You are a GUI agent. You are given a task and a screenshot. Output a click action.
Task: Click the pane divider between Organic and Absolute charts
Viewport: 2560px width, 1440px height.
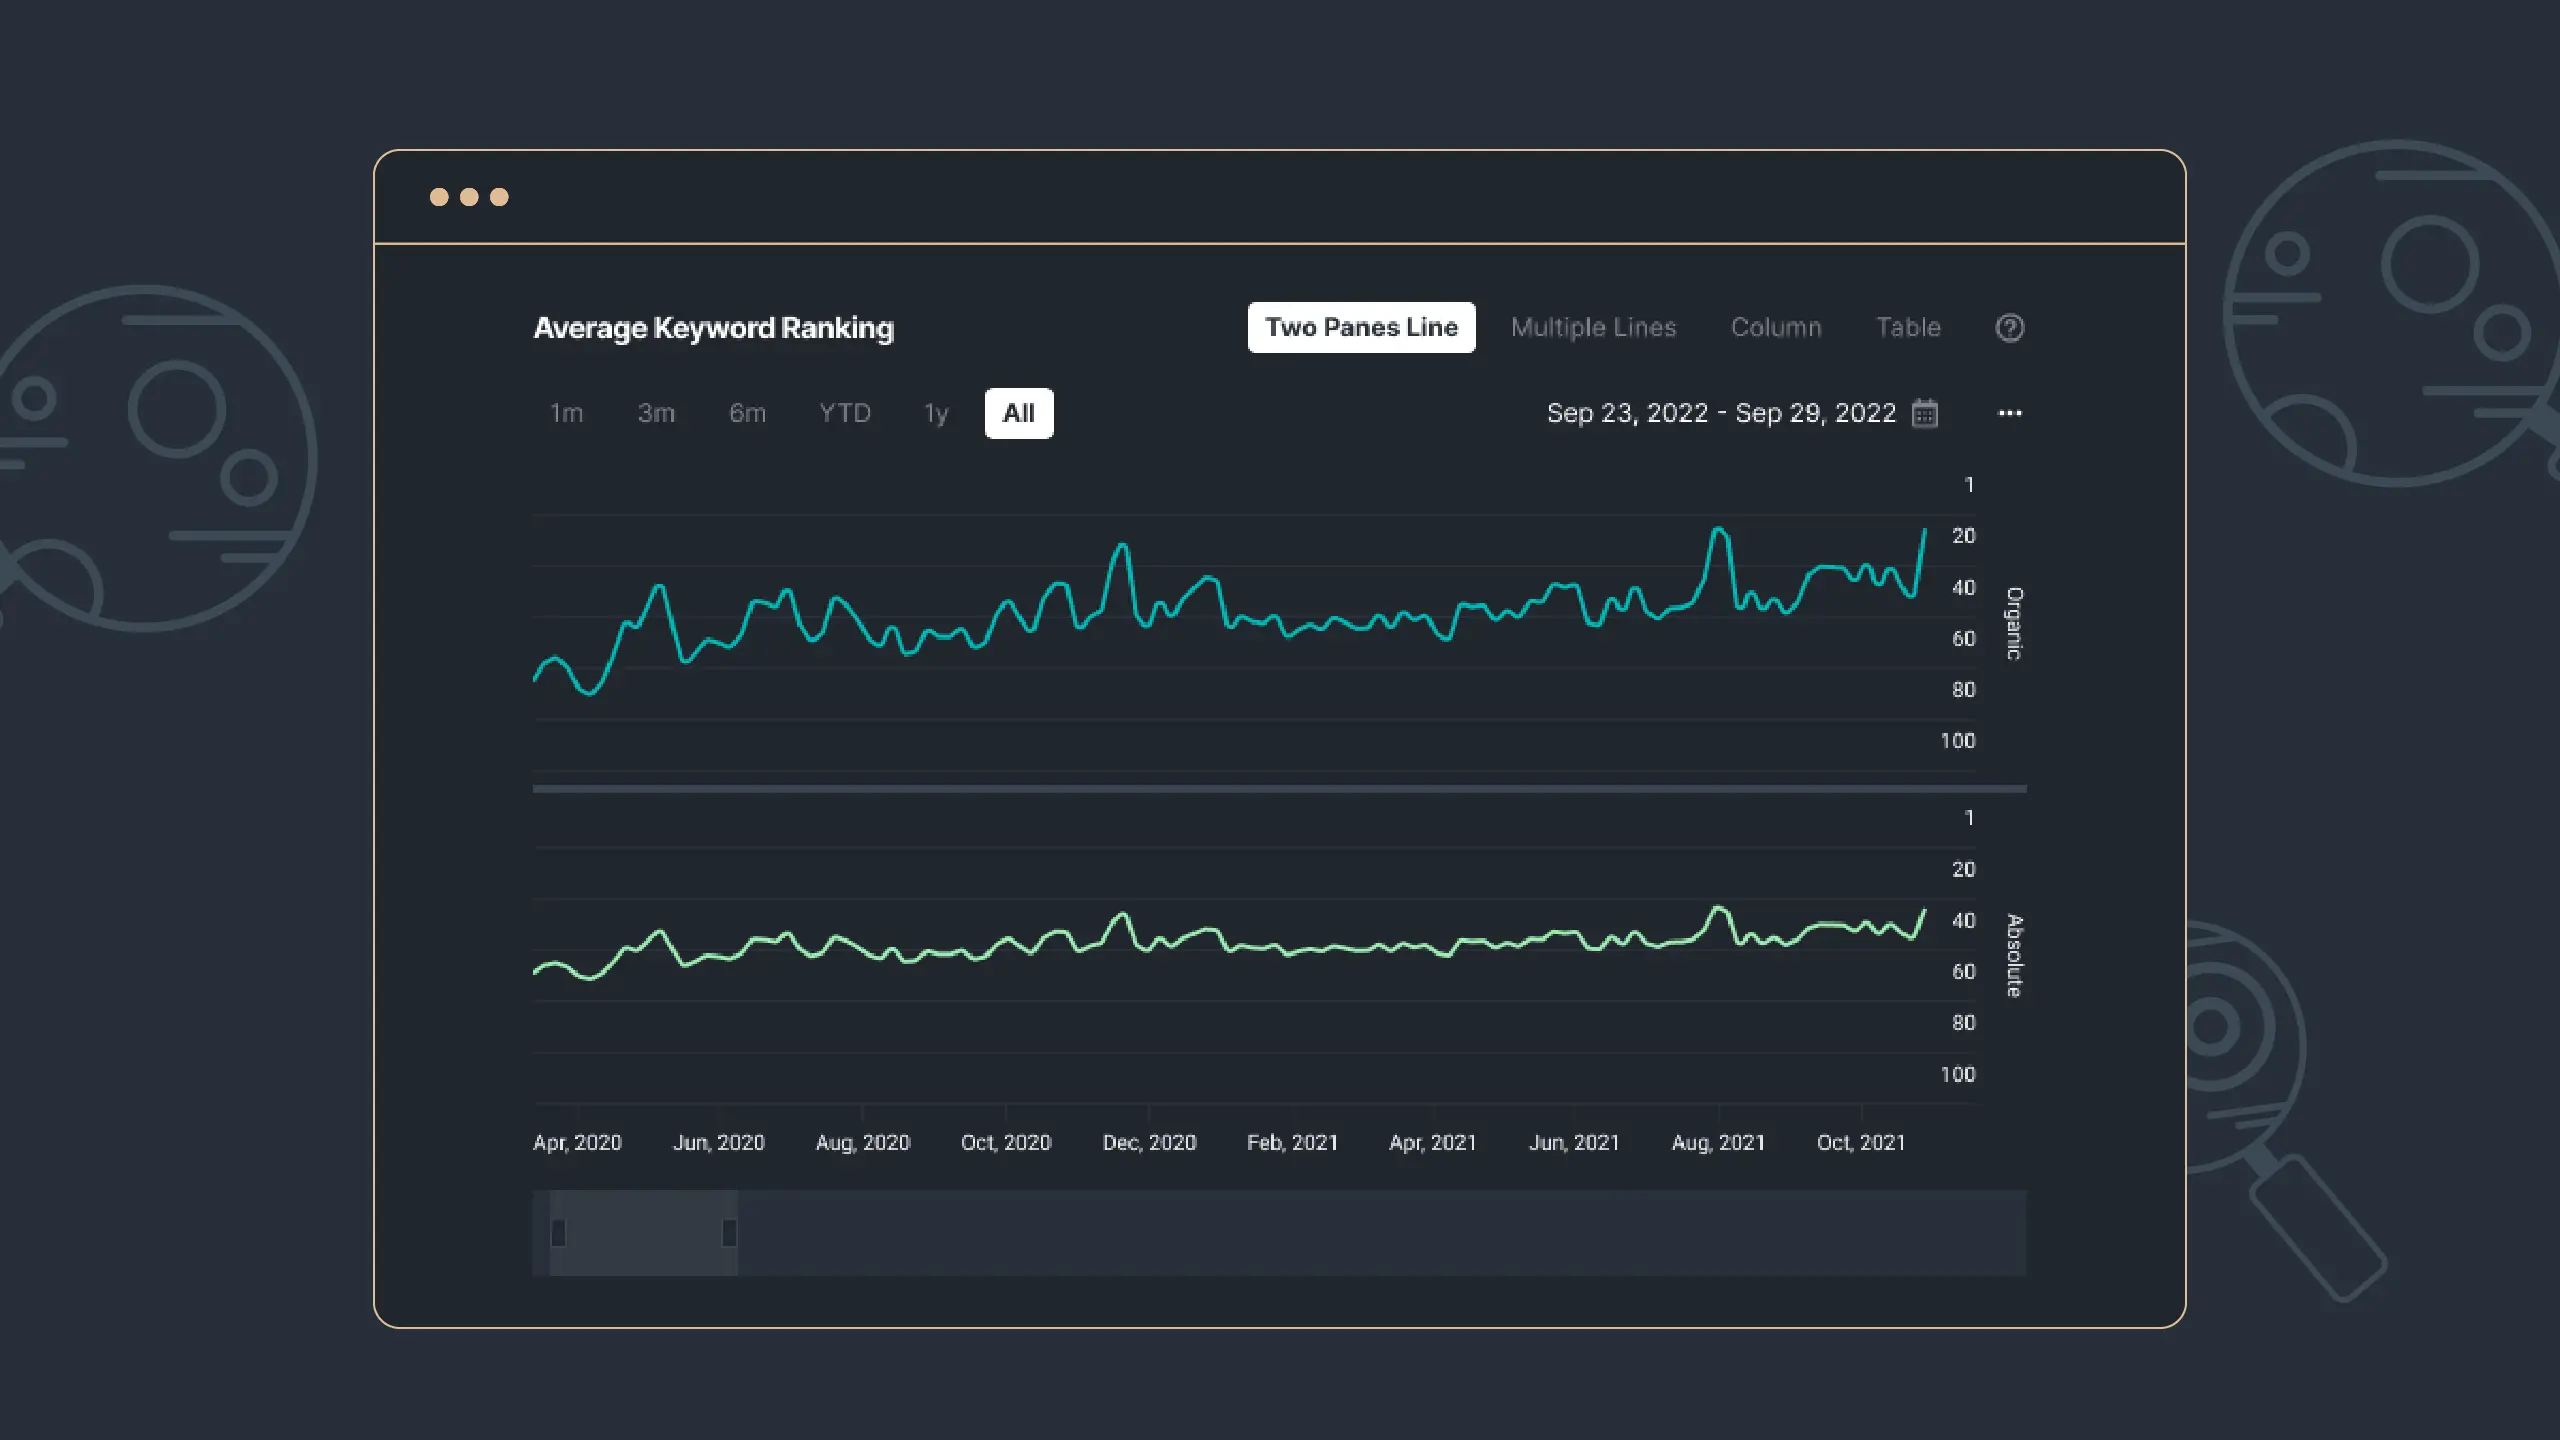(1279, 789)
